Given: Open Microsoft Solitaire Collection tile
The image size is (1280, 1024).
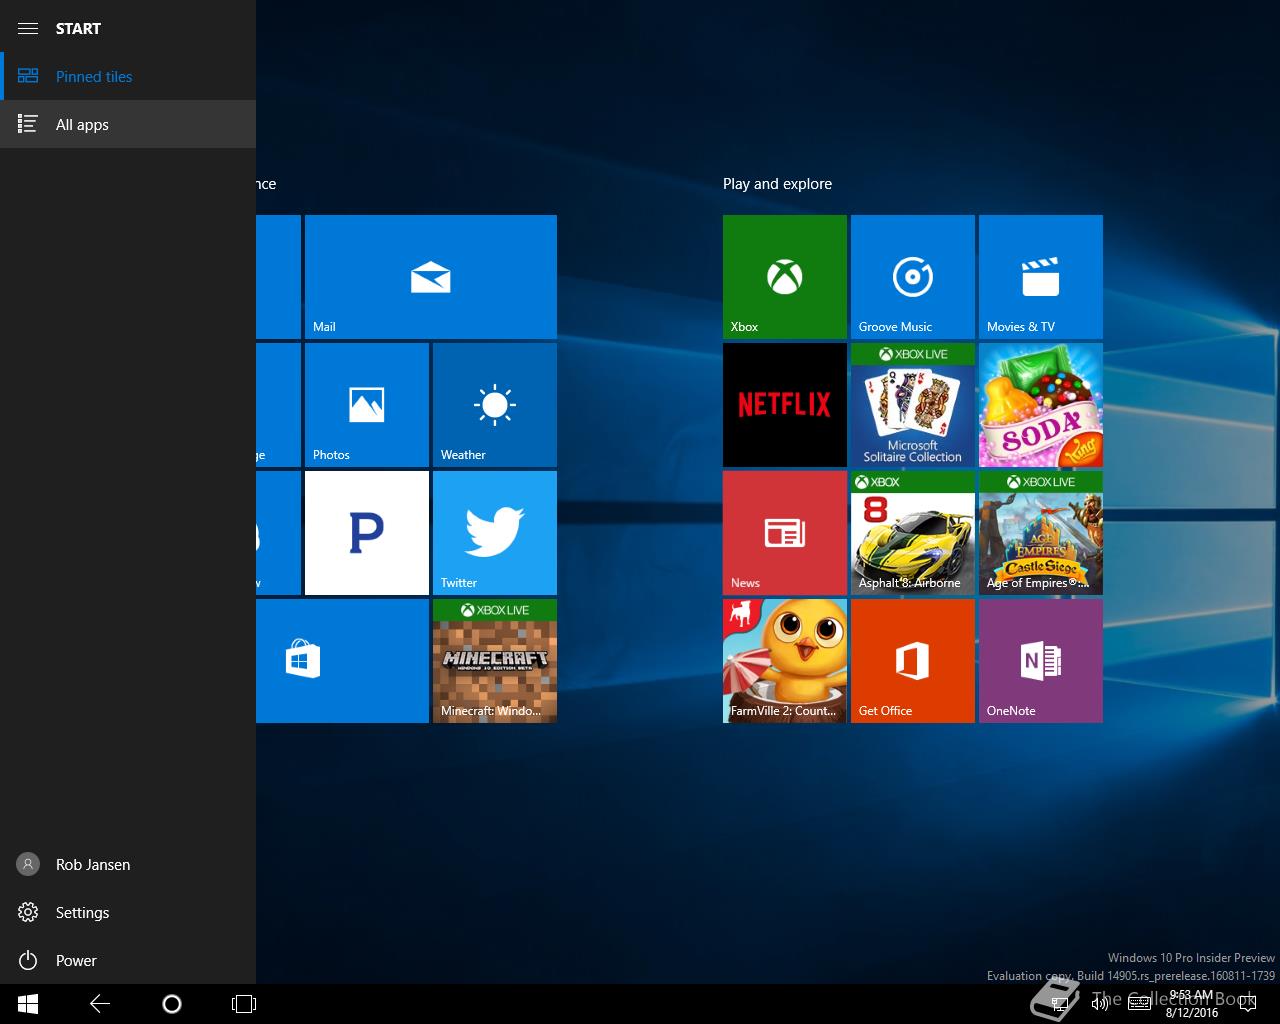Looking at the screenshot, I should (x=913, y=405).
